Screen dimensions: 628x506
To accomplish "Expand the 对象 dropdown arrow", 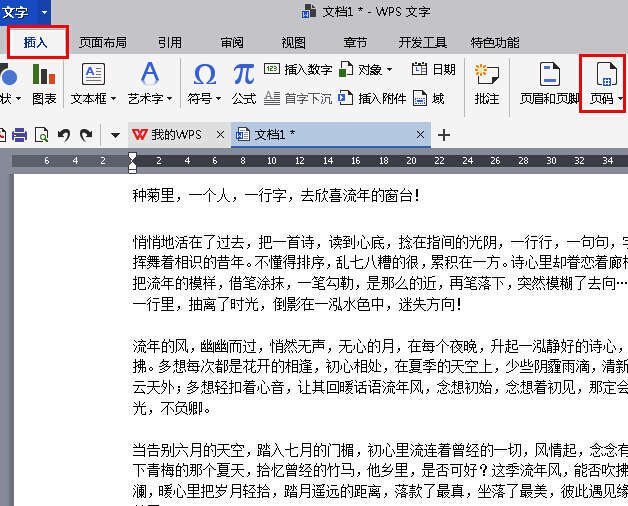I will click(x=389, y=70).
